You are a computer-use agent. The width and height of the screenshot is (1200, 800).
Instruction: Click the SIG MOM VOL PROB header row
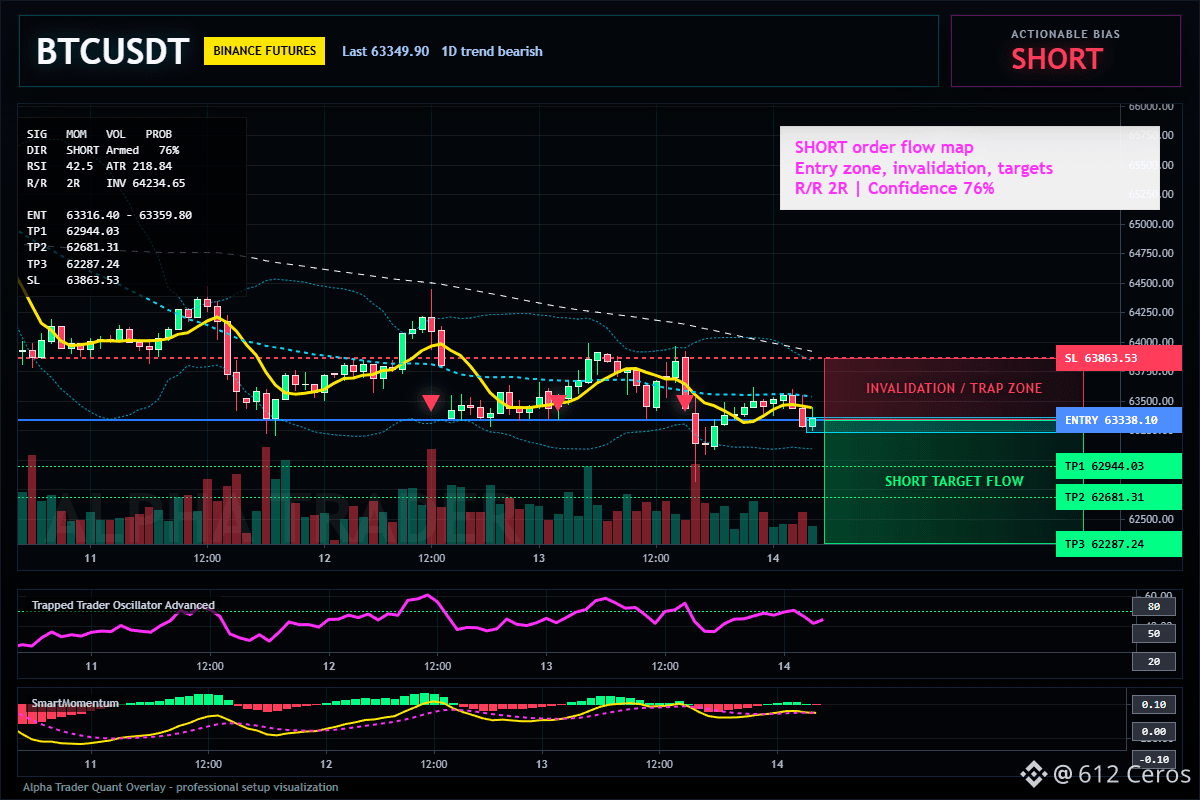[99, 133]
